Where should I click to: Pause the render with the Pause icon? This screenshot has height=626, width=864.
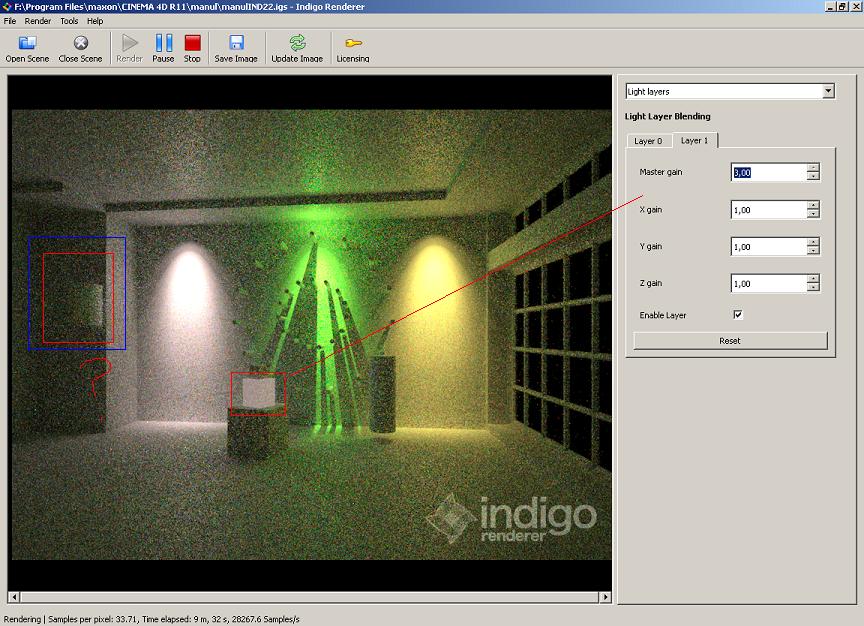163,43
